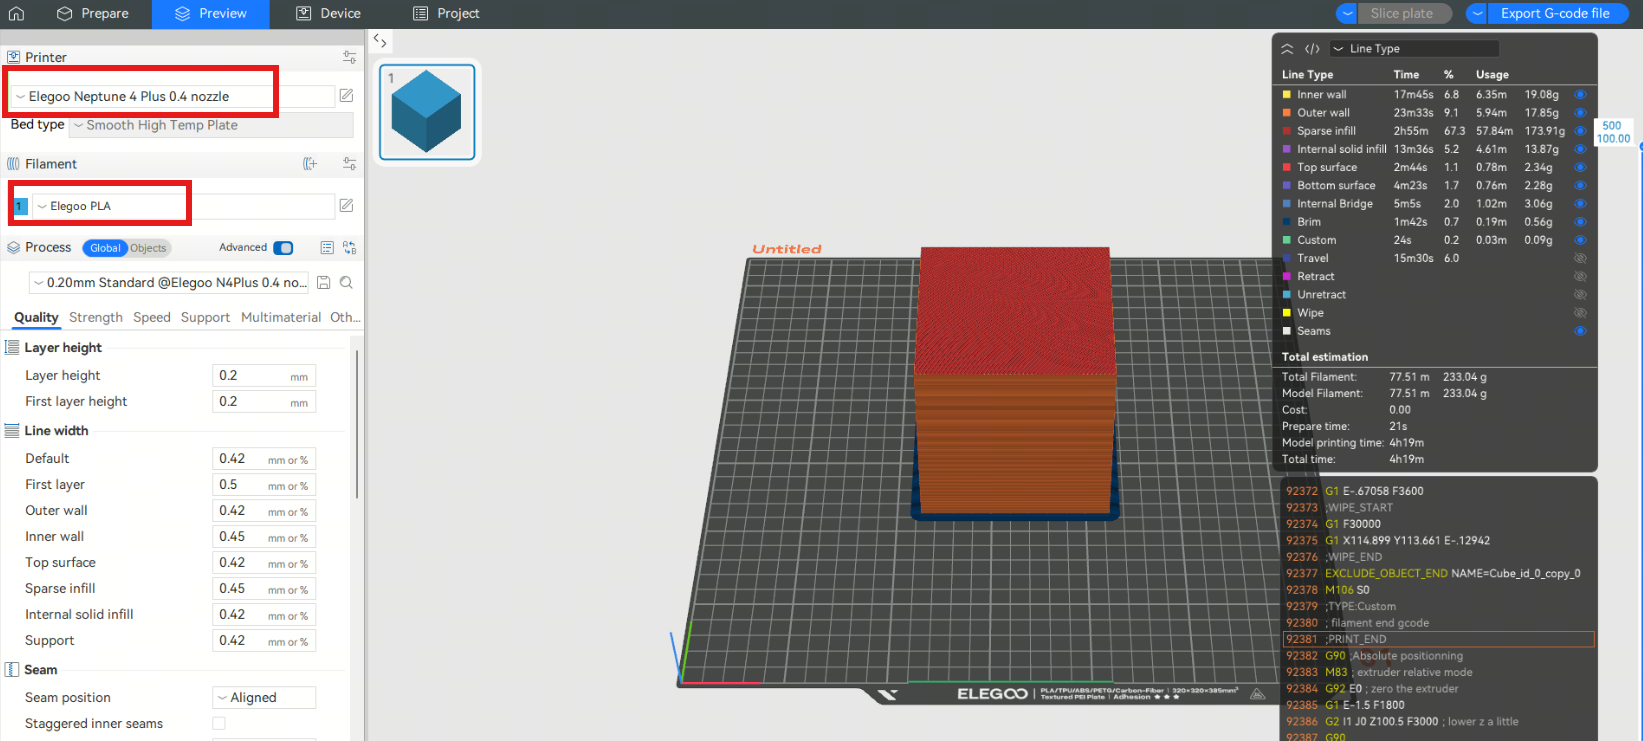The image size is (1643, 741).
Task: Hide Sparse infill lines in legend
Action: point(1580,131)
